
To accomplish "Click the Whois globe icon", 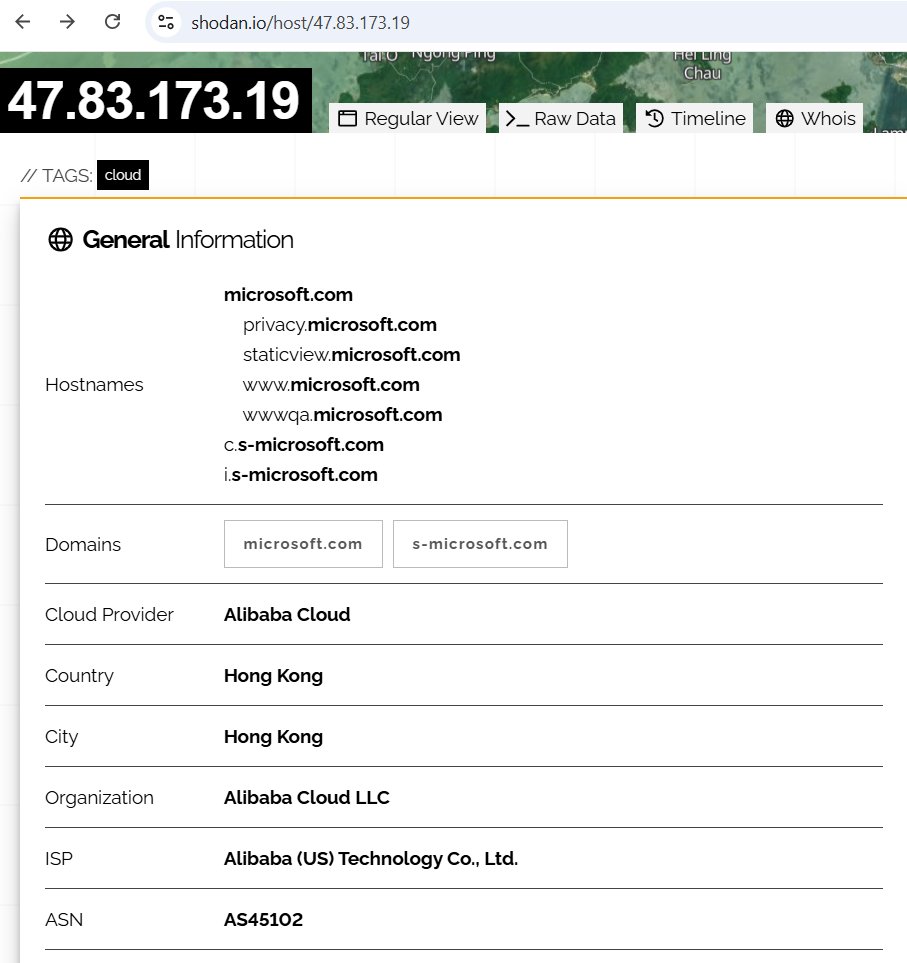I will coord(785,119).
